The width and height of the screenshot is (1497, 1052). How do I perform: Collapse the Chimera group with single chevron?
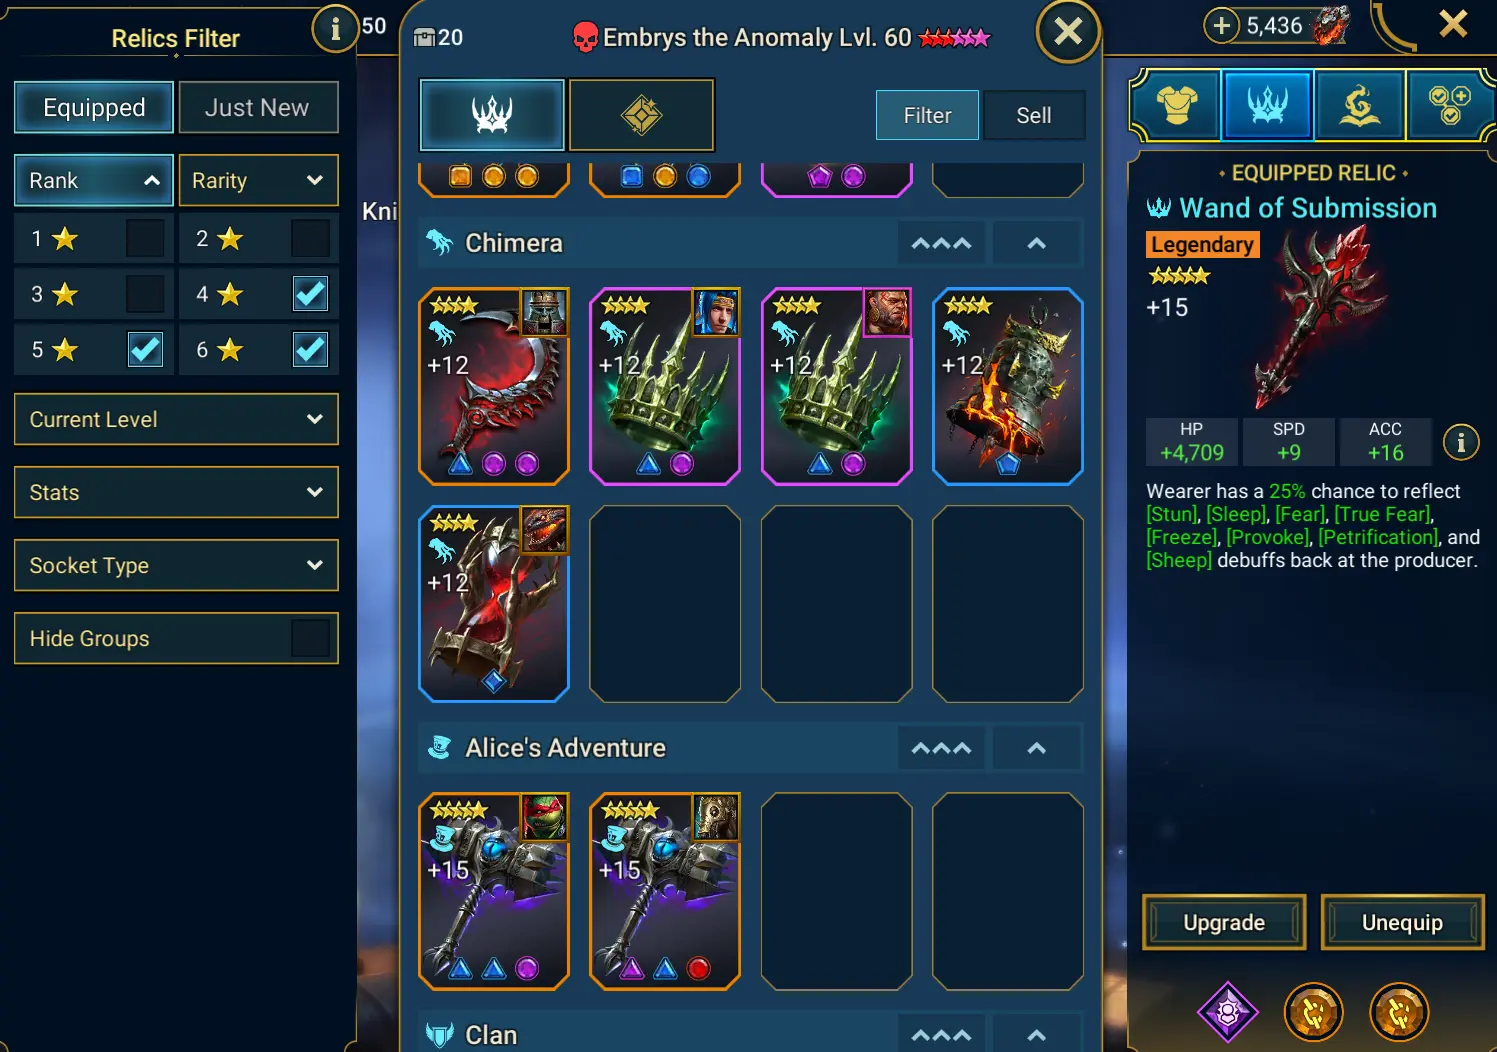point(1037,243)
